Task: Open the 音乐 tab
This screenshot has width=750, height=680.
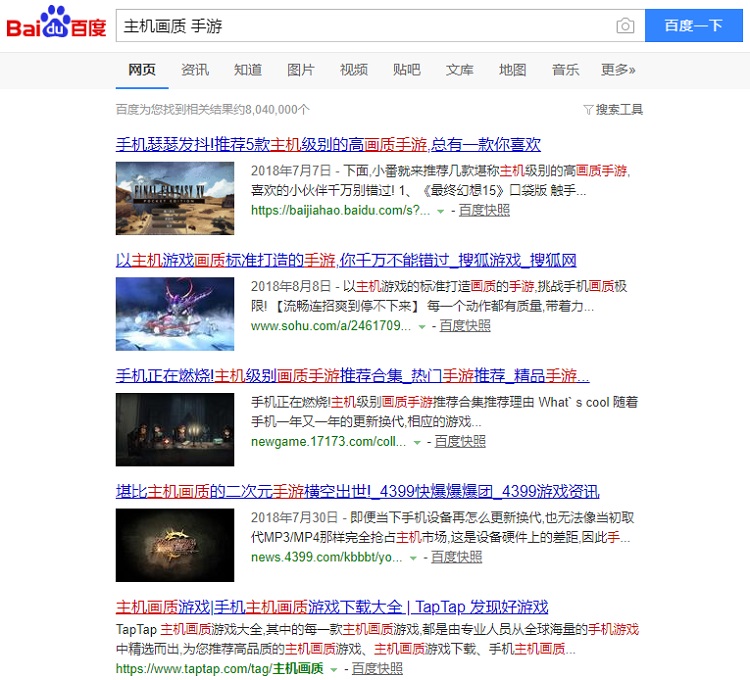Action: [x=565, y=70]
